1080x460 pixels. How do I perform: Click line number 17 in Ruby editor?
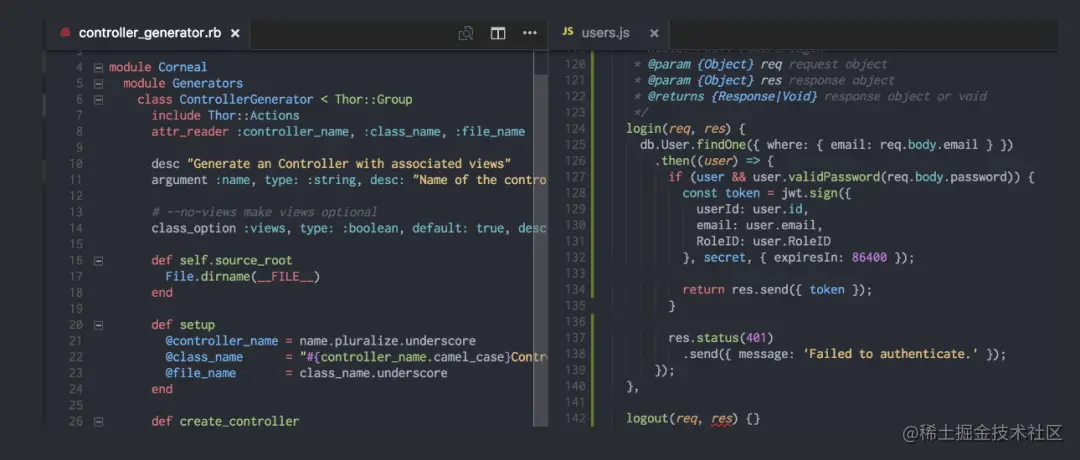tap(76, 277)
